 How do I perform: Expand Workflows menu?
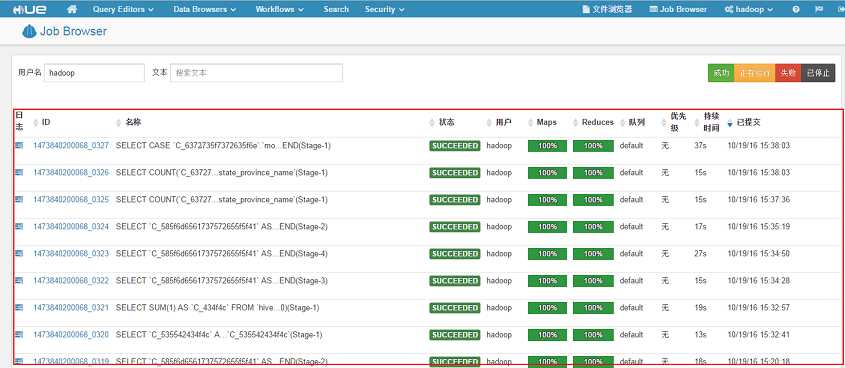pyautogui.click(x=279, y=9)
